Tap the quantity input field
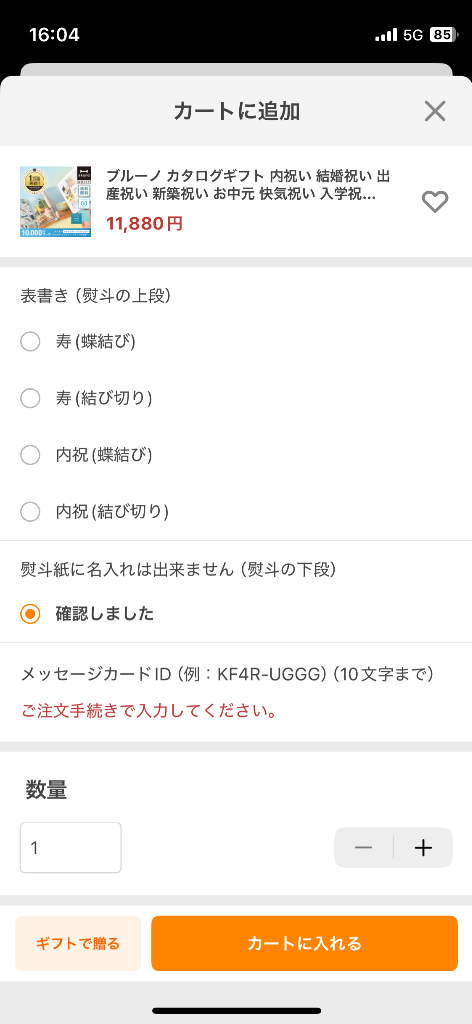This screenshot has width=472, height=1024. pos(71,848)
